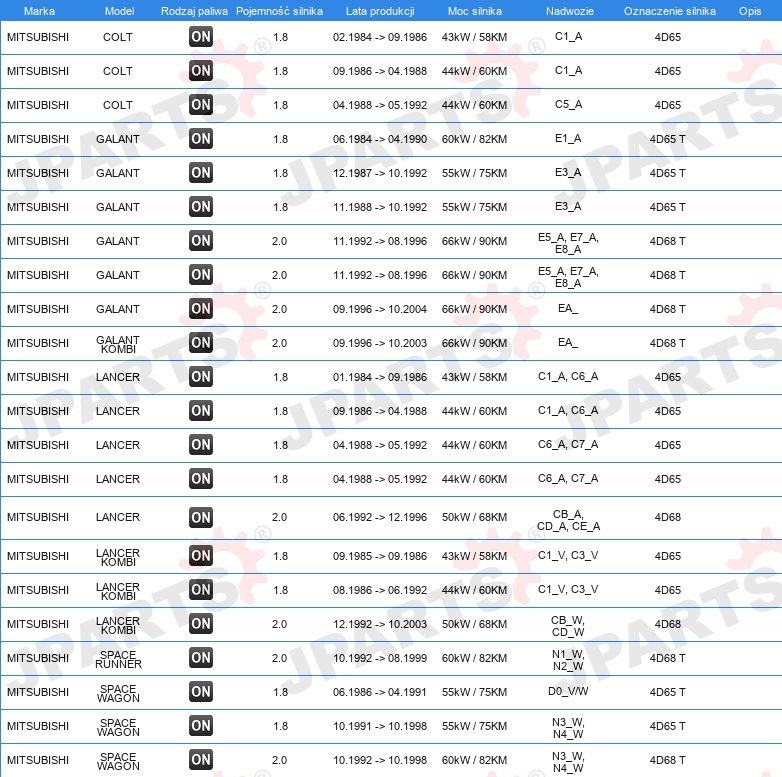
Task: Click date range 11.1988 -> 10.1992
Action: pos(380,207)
